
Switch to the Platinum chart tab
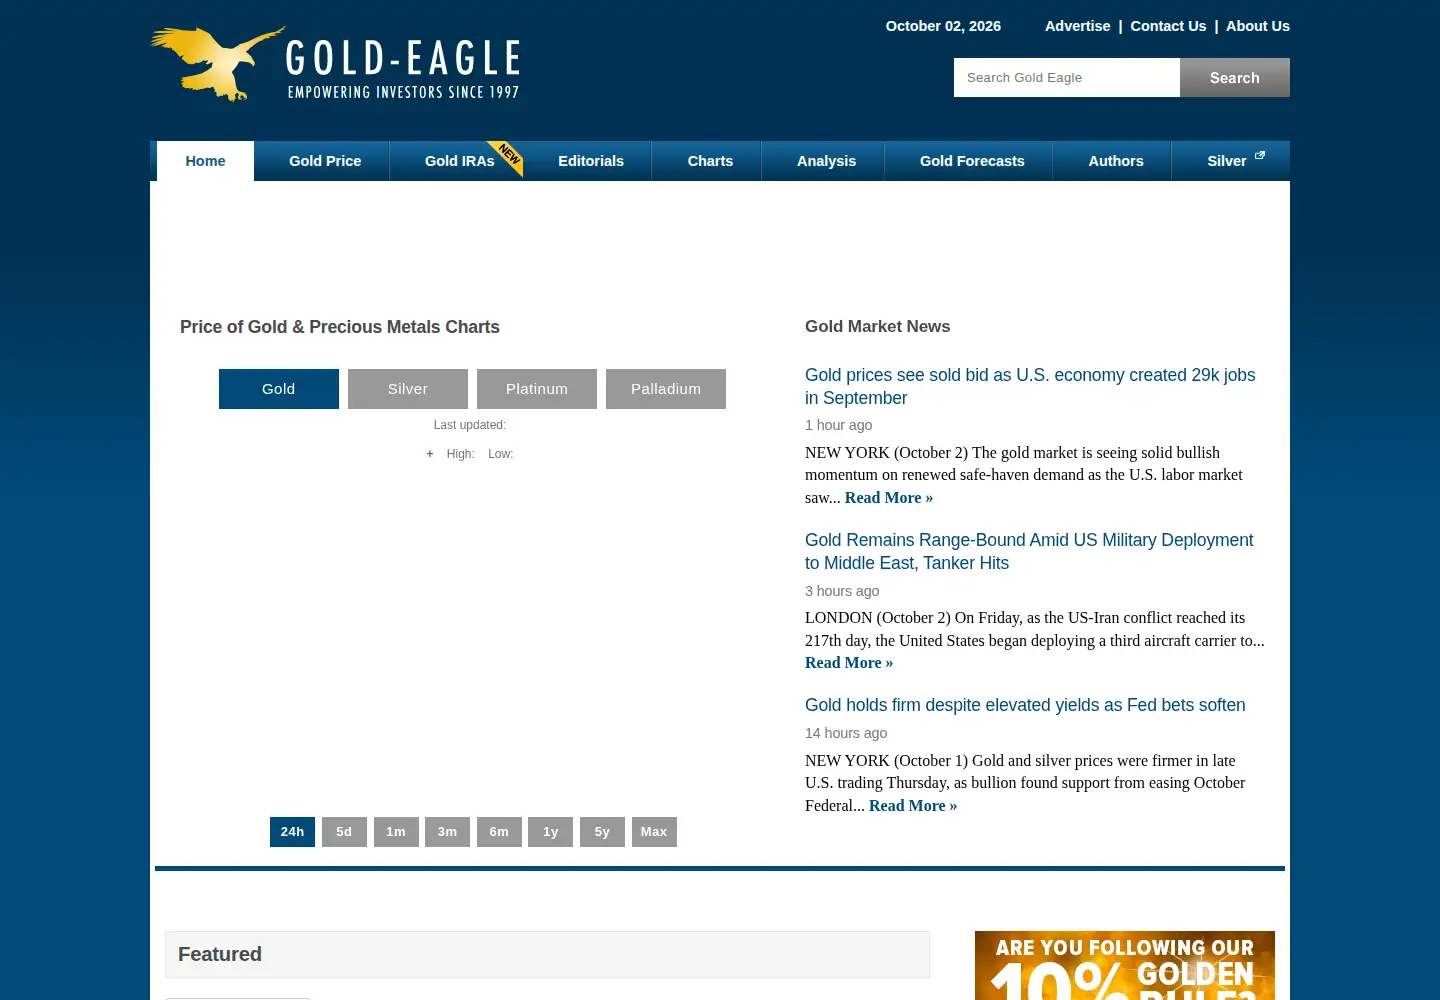pos(537,389)
